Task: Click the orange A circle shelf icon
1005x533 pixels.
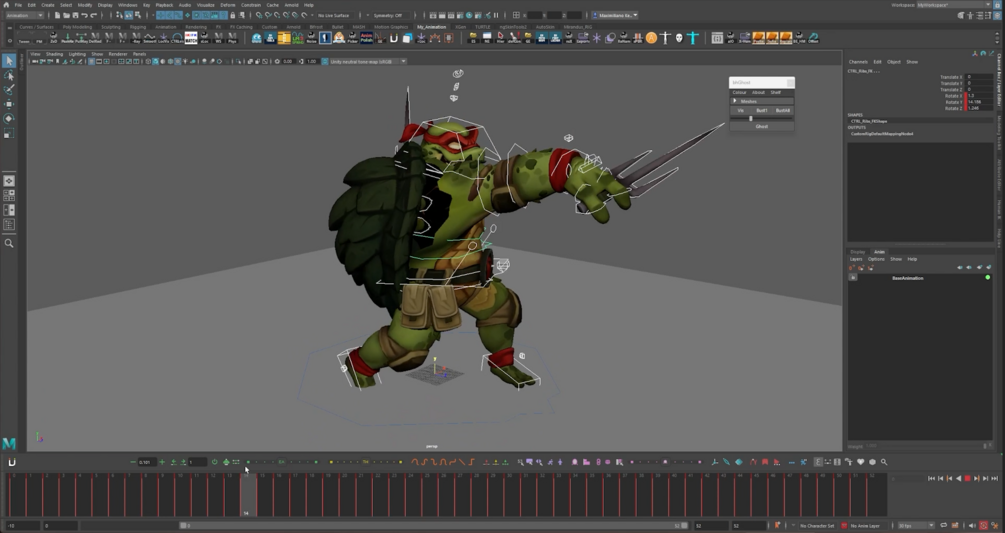Action: coord(651,38)
